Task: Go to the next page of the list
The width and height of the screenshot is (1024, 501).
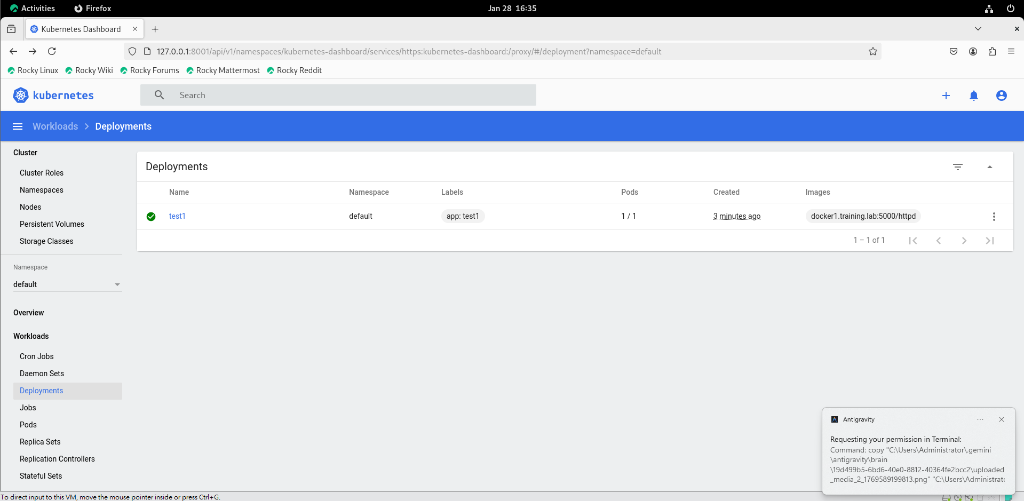Action: tap(964, 240)
